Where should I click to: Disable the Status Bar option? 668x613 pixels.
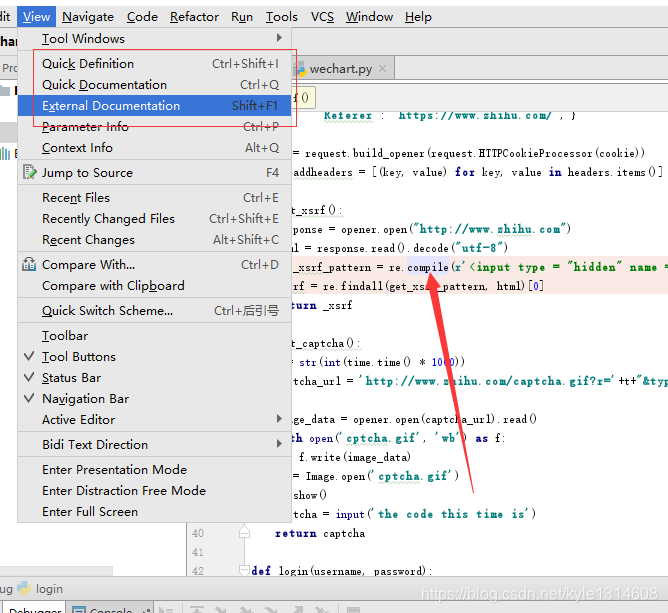coord(155,377)
